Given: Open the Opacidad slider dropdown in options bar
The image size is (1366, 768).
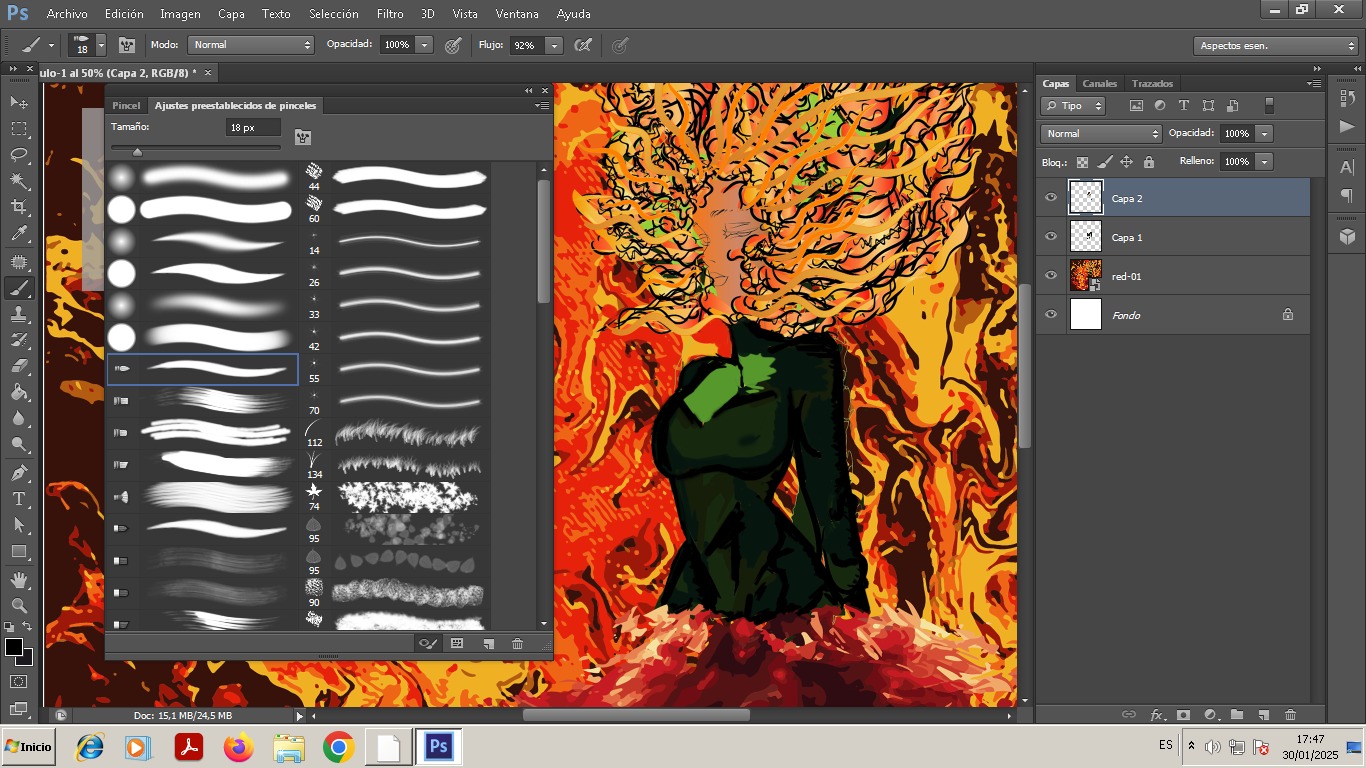Looking at the screenshot, I should pyautogui.click(x=424, y=45).
